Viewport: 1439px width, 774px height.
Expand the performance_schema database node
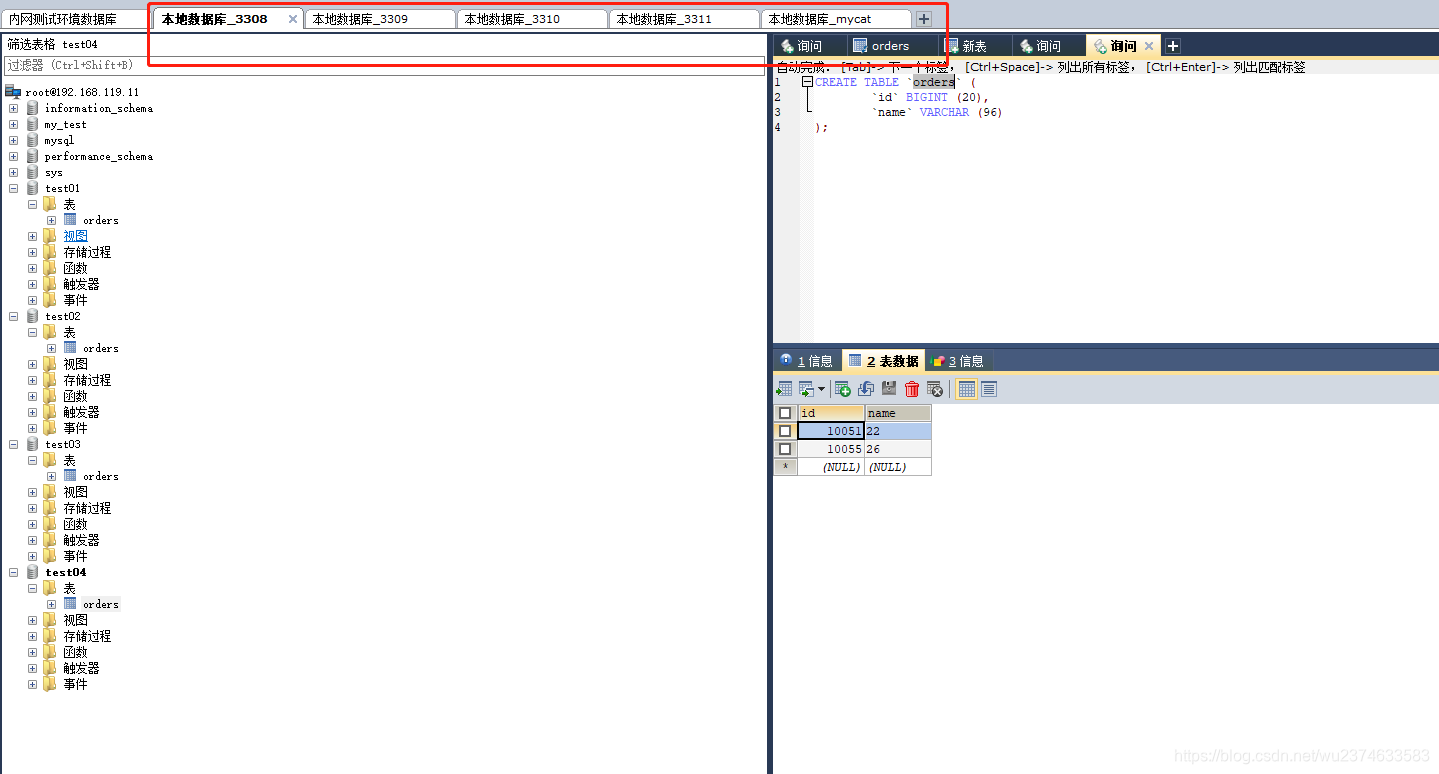13,156
